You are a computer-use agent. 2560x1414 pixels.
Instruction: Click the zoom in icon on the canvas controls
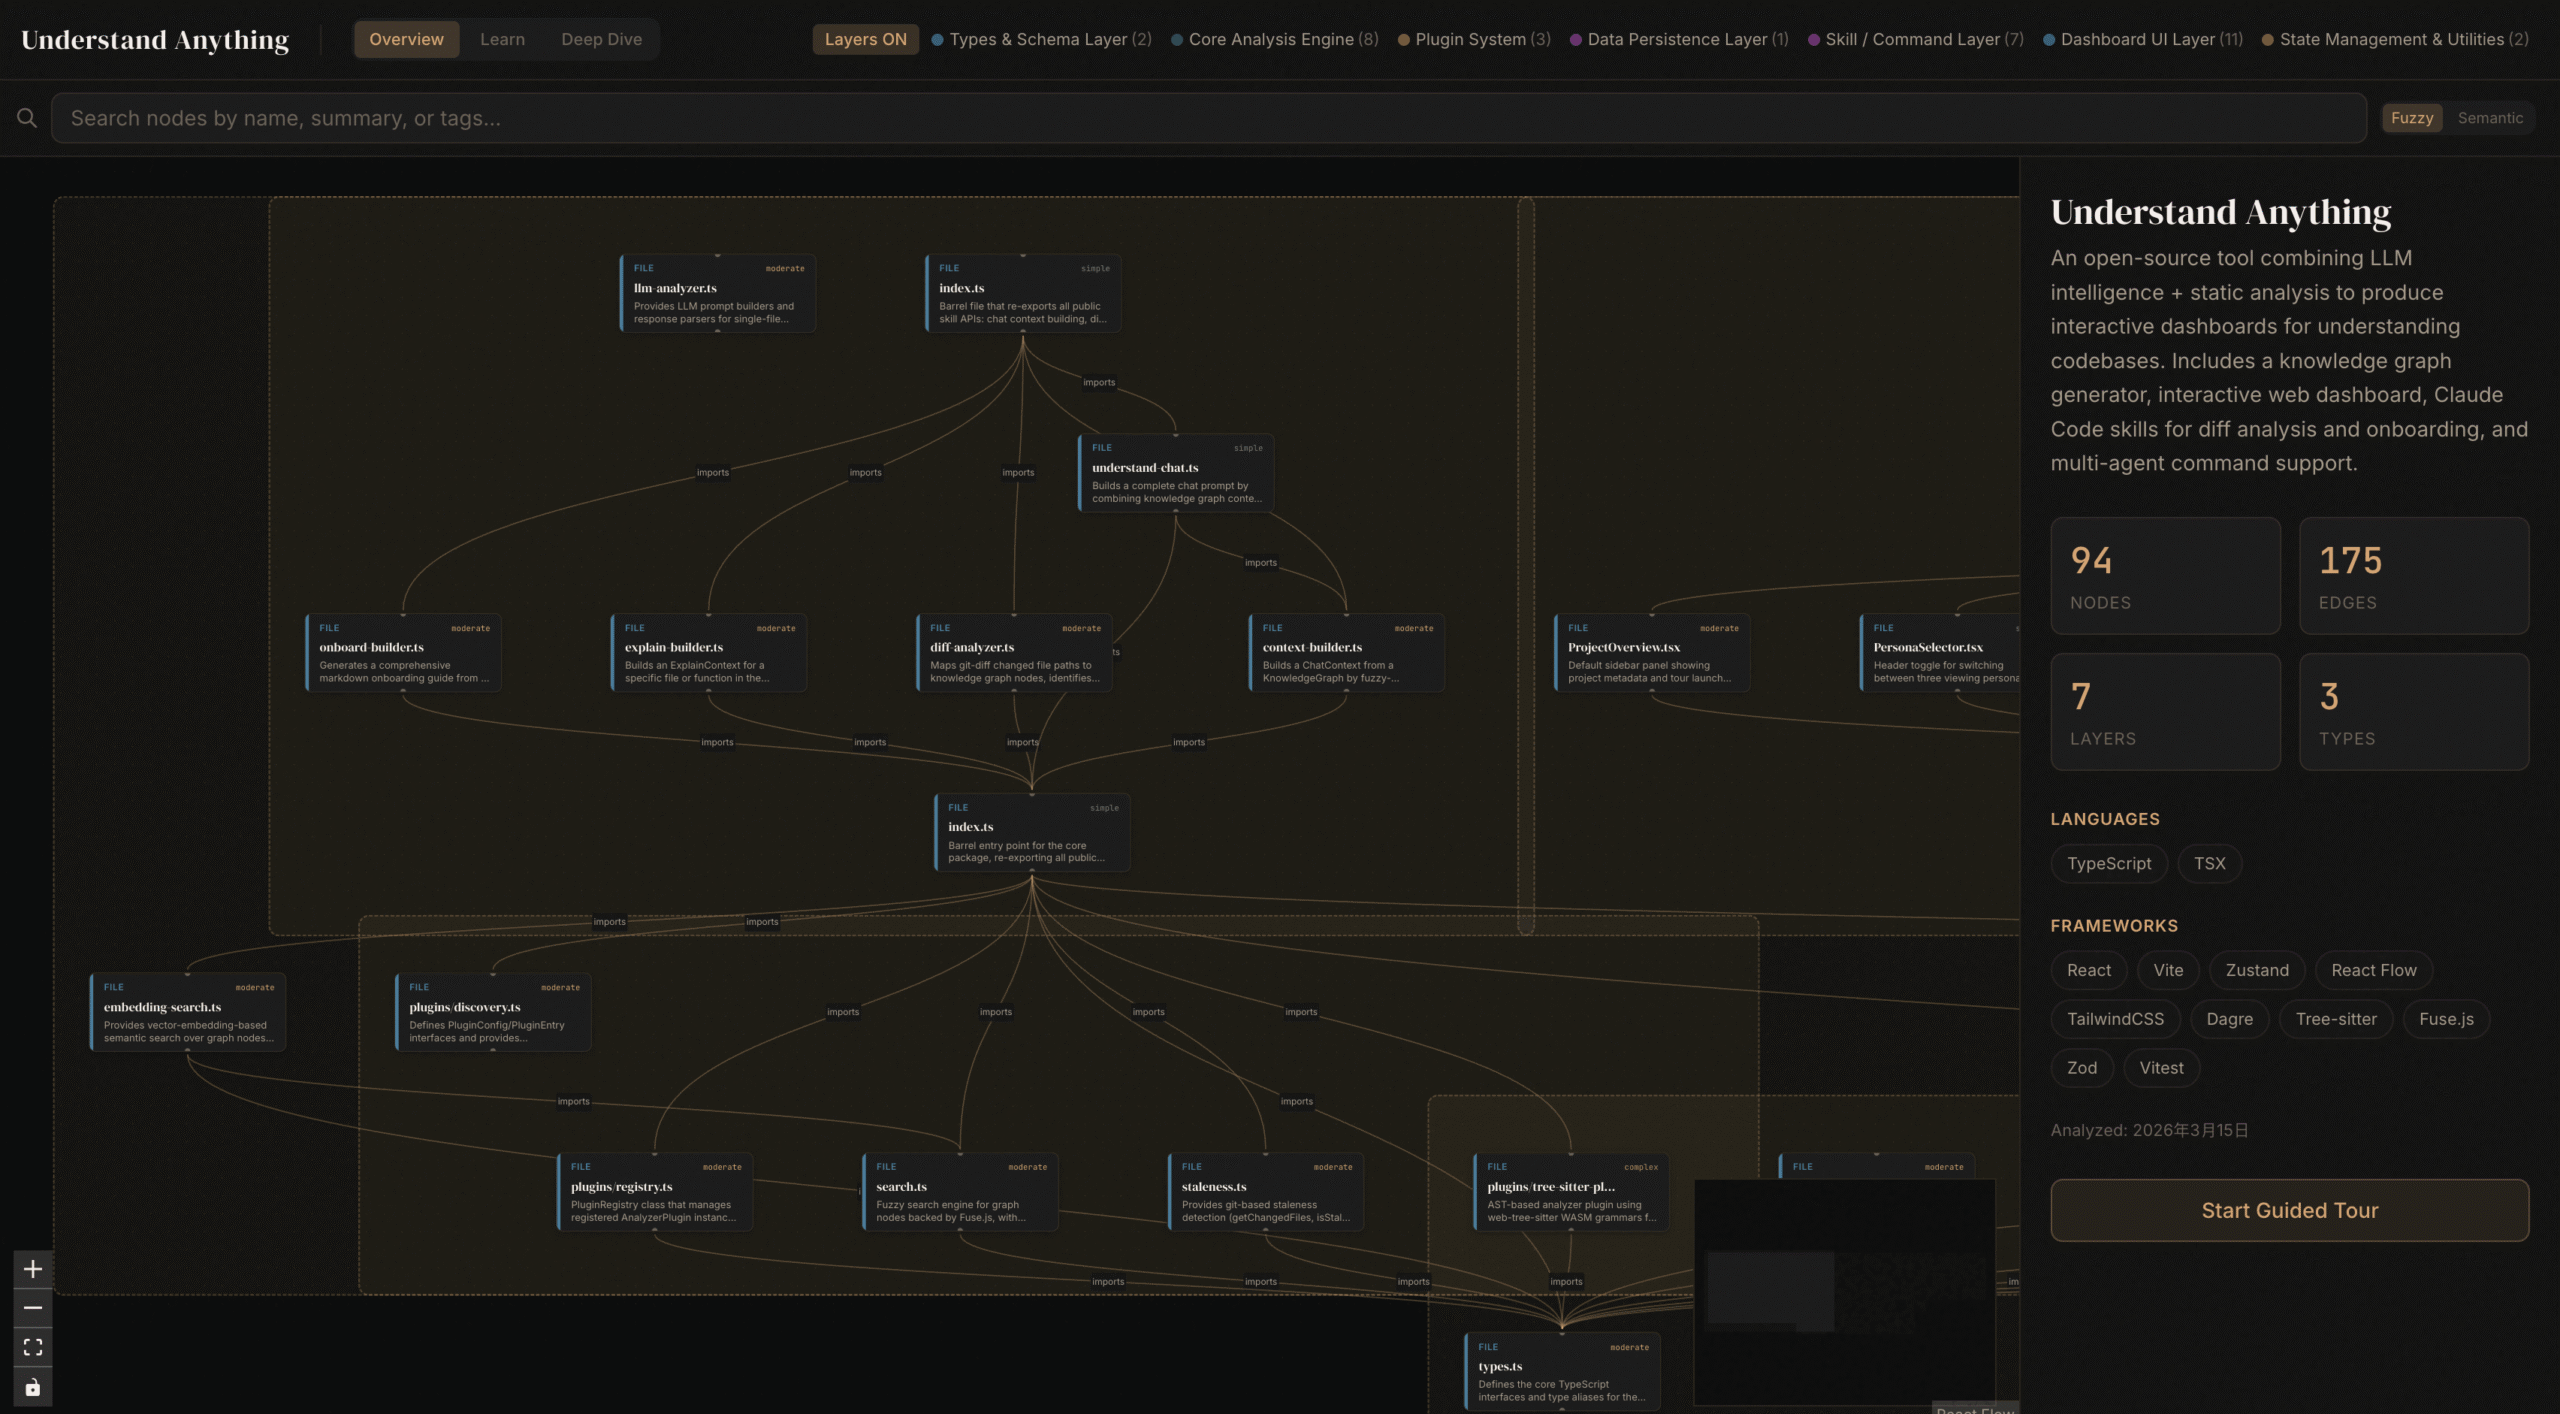[x=32, y=1268]
